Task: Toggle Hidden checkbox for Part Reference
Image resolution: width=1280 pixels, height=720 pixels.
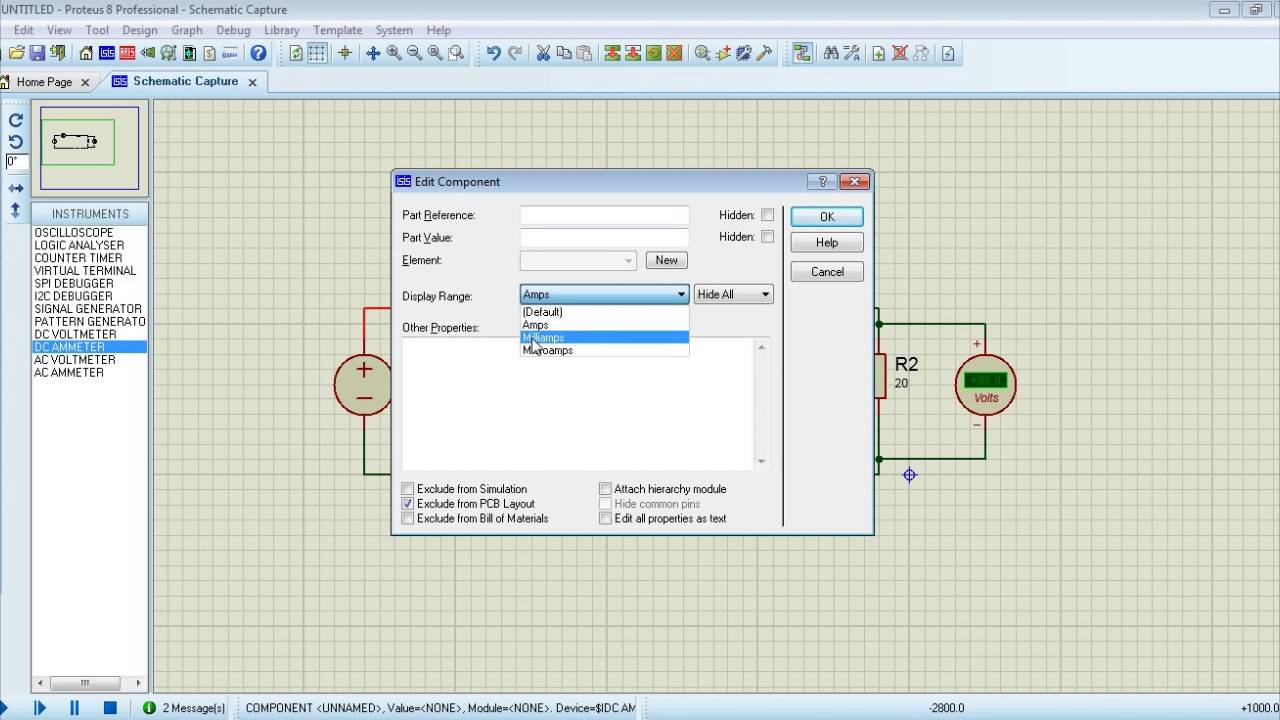Action: coord(767,215)
